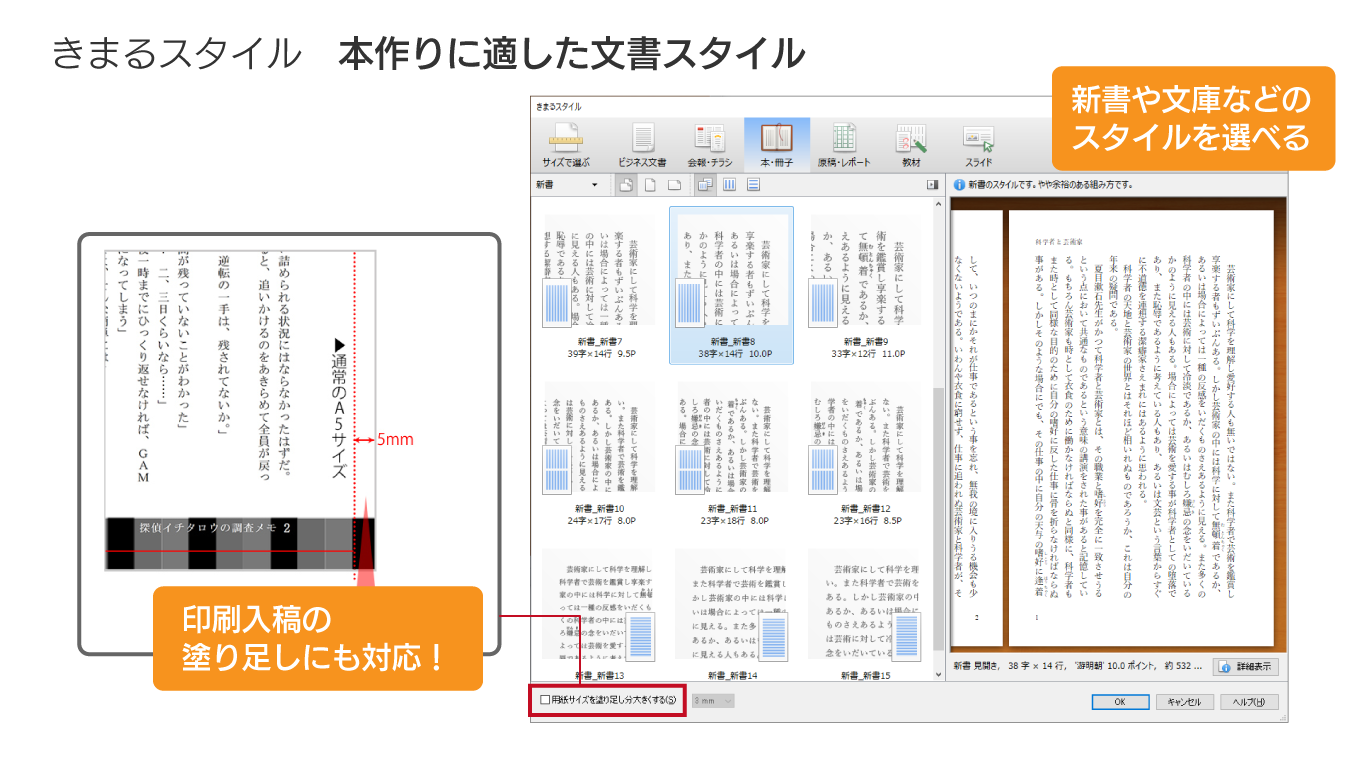Toggle the all-orientations page filter
The height and width of the screenshot is (768, 1366).
626,185
